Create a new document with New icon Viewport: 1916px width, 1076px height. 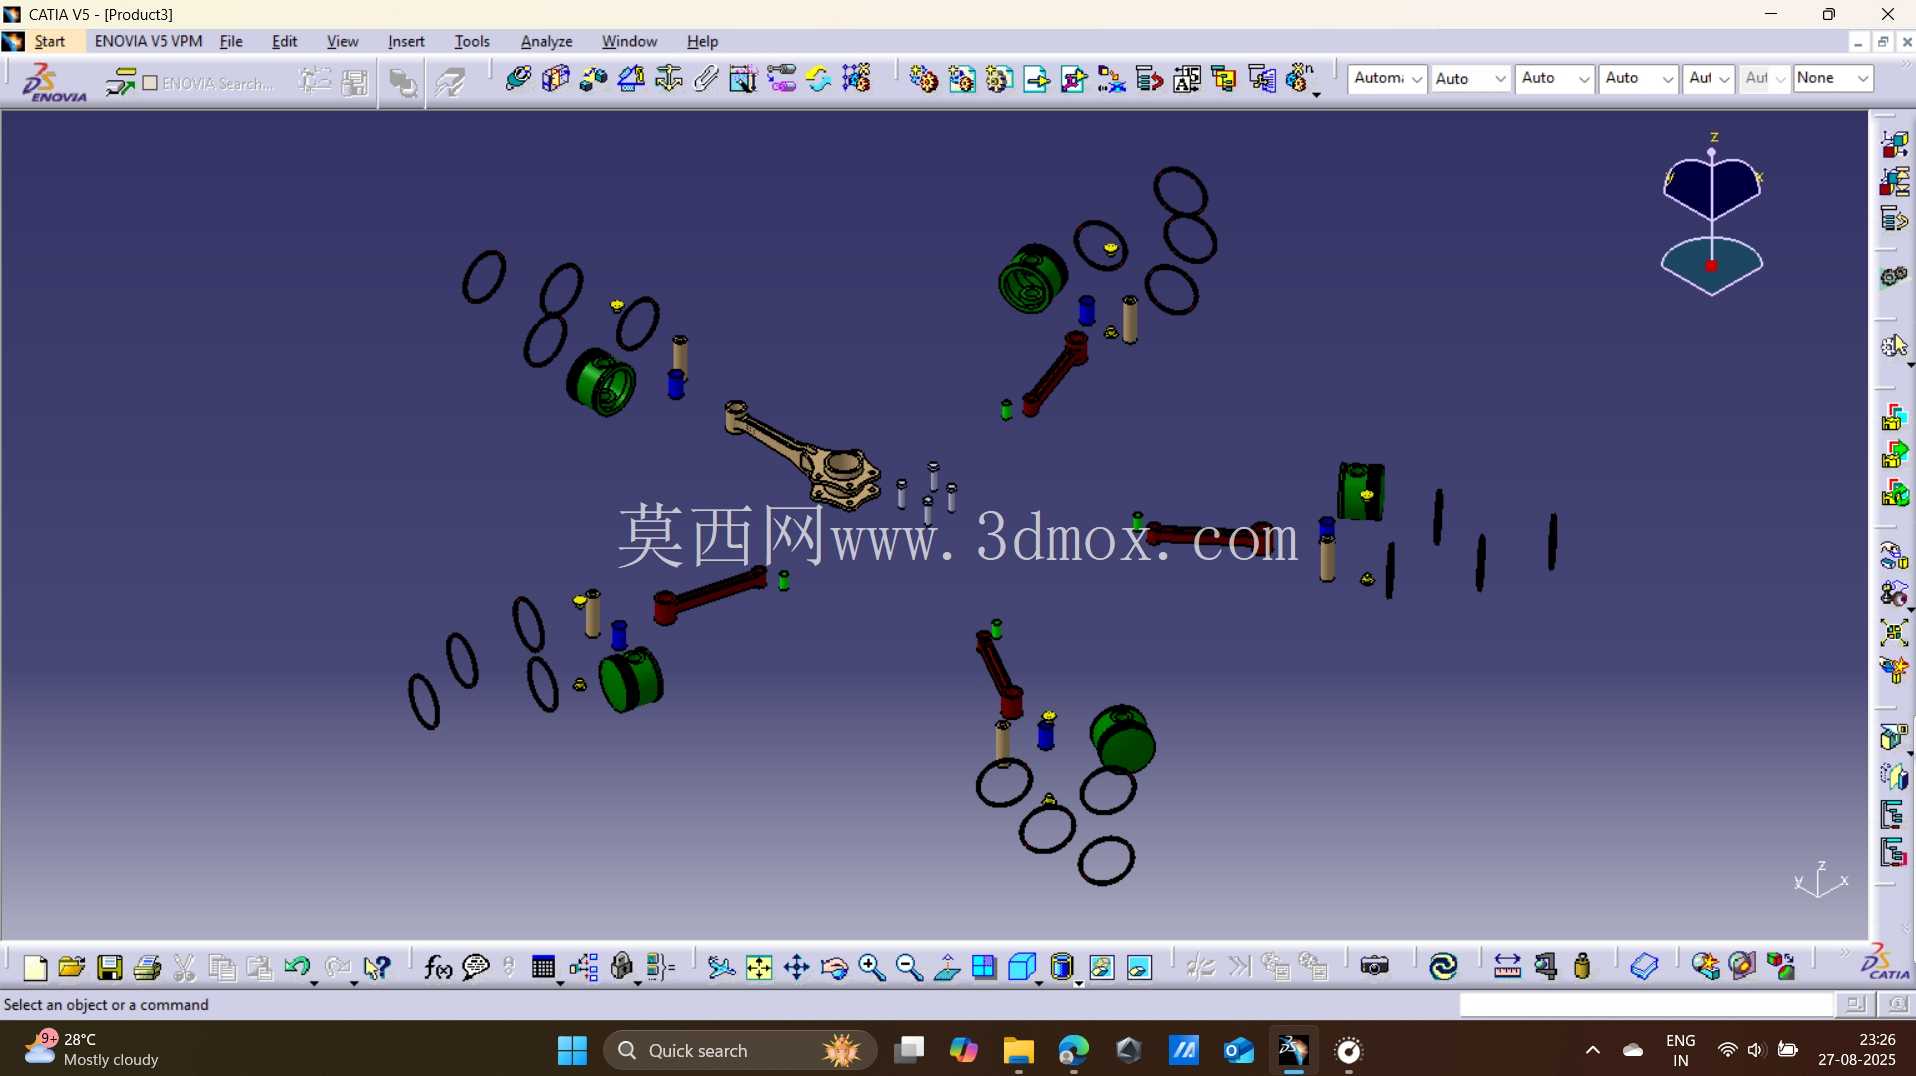[x=35, y=967]
